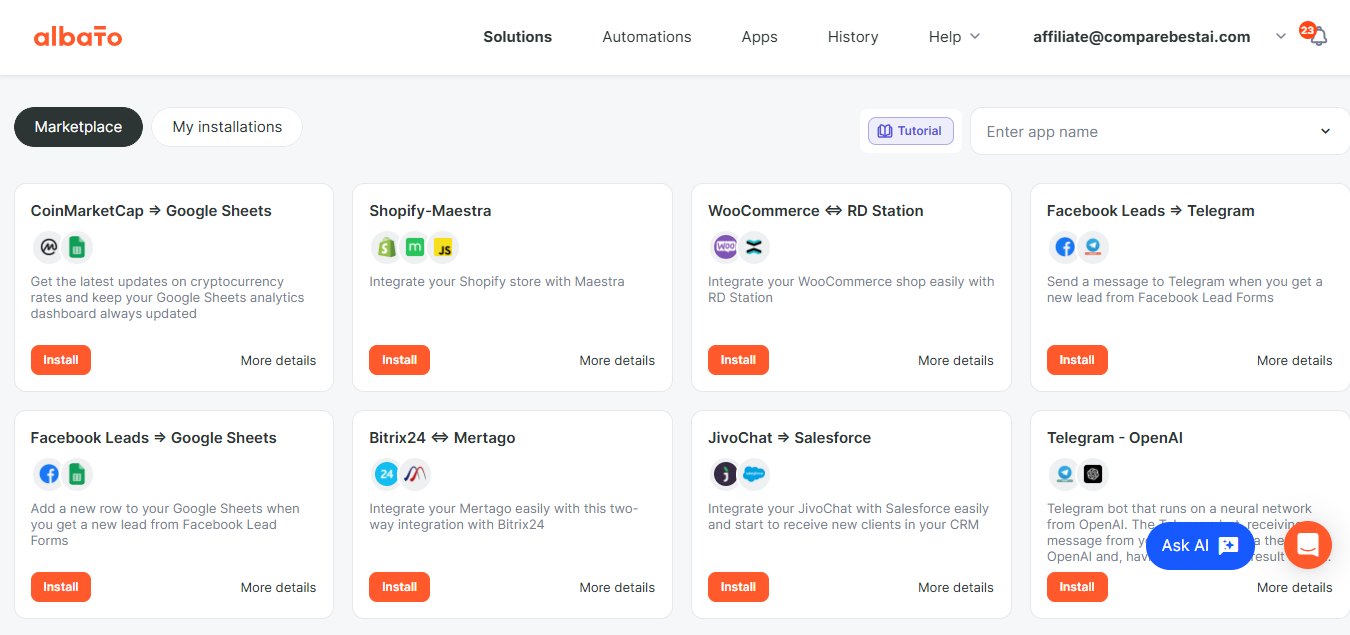Click the Albato logo
The width and height of the screenshot is (1350, 635).
point(78,37)
